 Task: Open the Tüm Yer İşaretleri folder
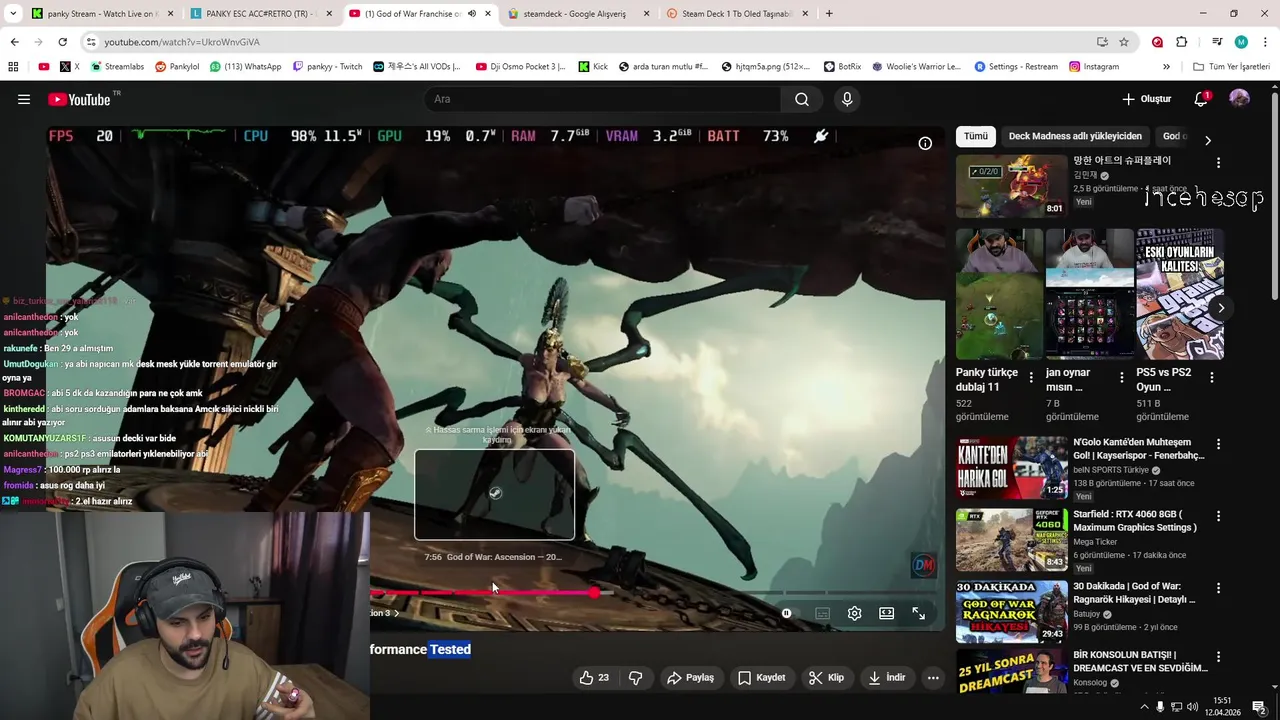(1231, 67)
